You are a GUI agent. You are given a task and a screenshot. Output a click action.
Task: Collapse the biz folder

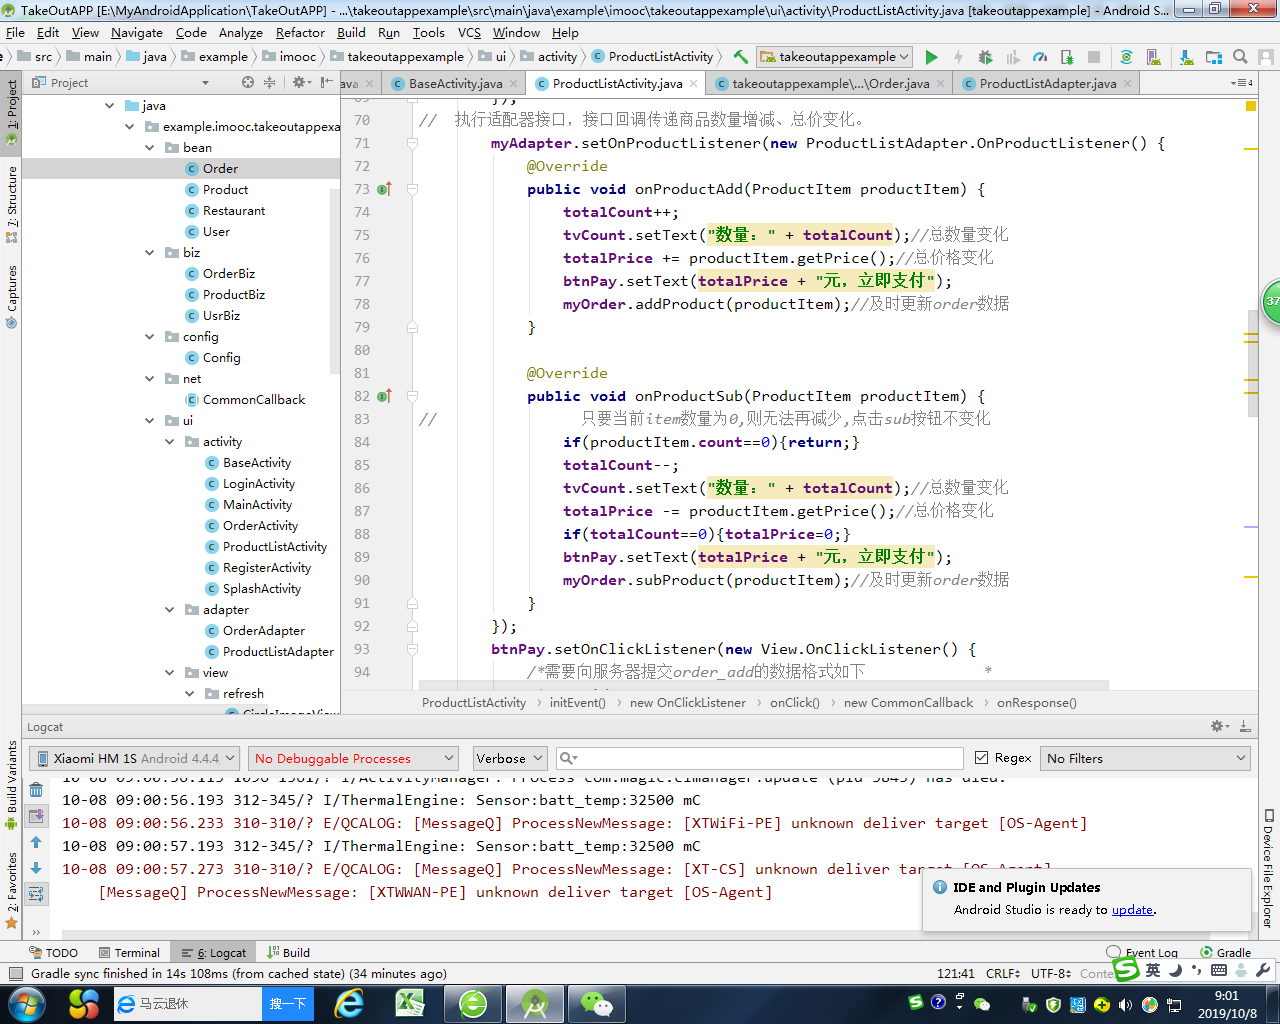[x=149, y=253]
